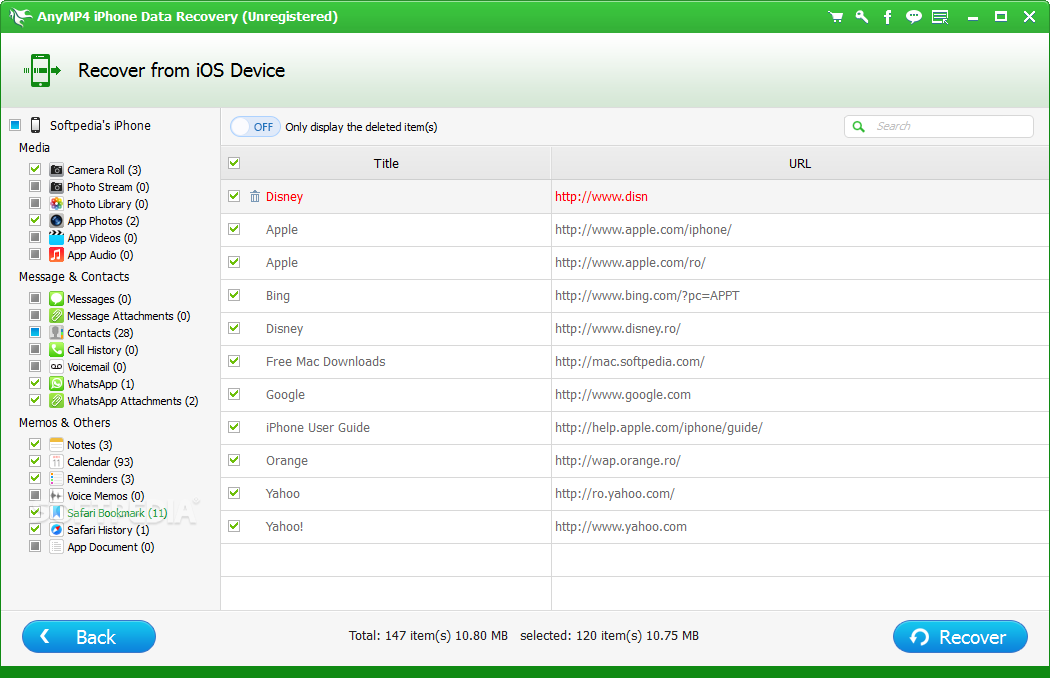Uncheck the Google bookmark row checkbox
This screenshot has height=678, width=1050.
click(x=234, y=394)
